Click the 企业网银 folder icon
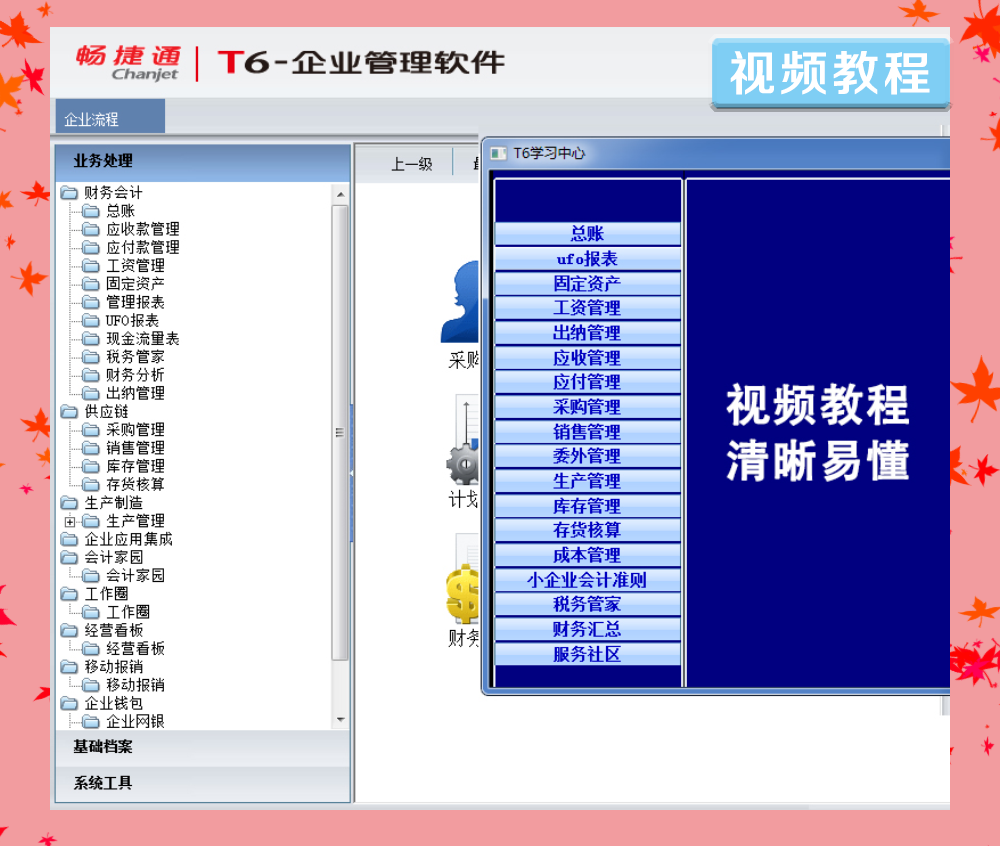The height and width of the screenshot is (846, 1000). coord(91,722)
